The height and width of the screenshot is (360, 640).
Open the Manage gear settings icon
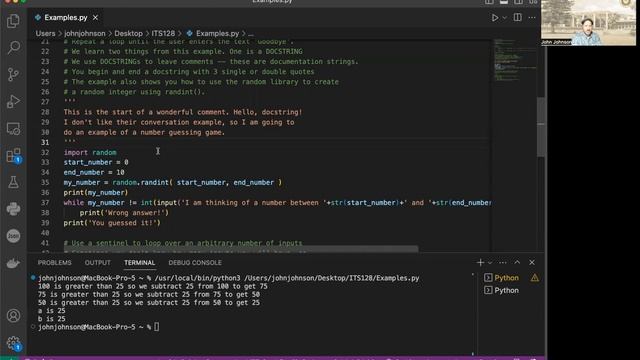point(13,343)
